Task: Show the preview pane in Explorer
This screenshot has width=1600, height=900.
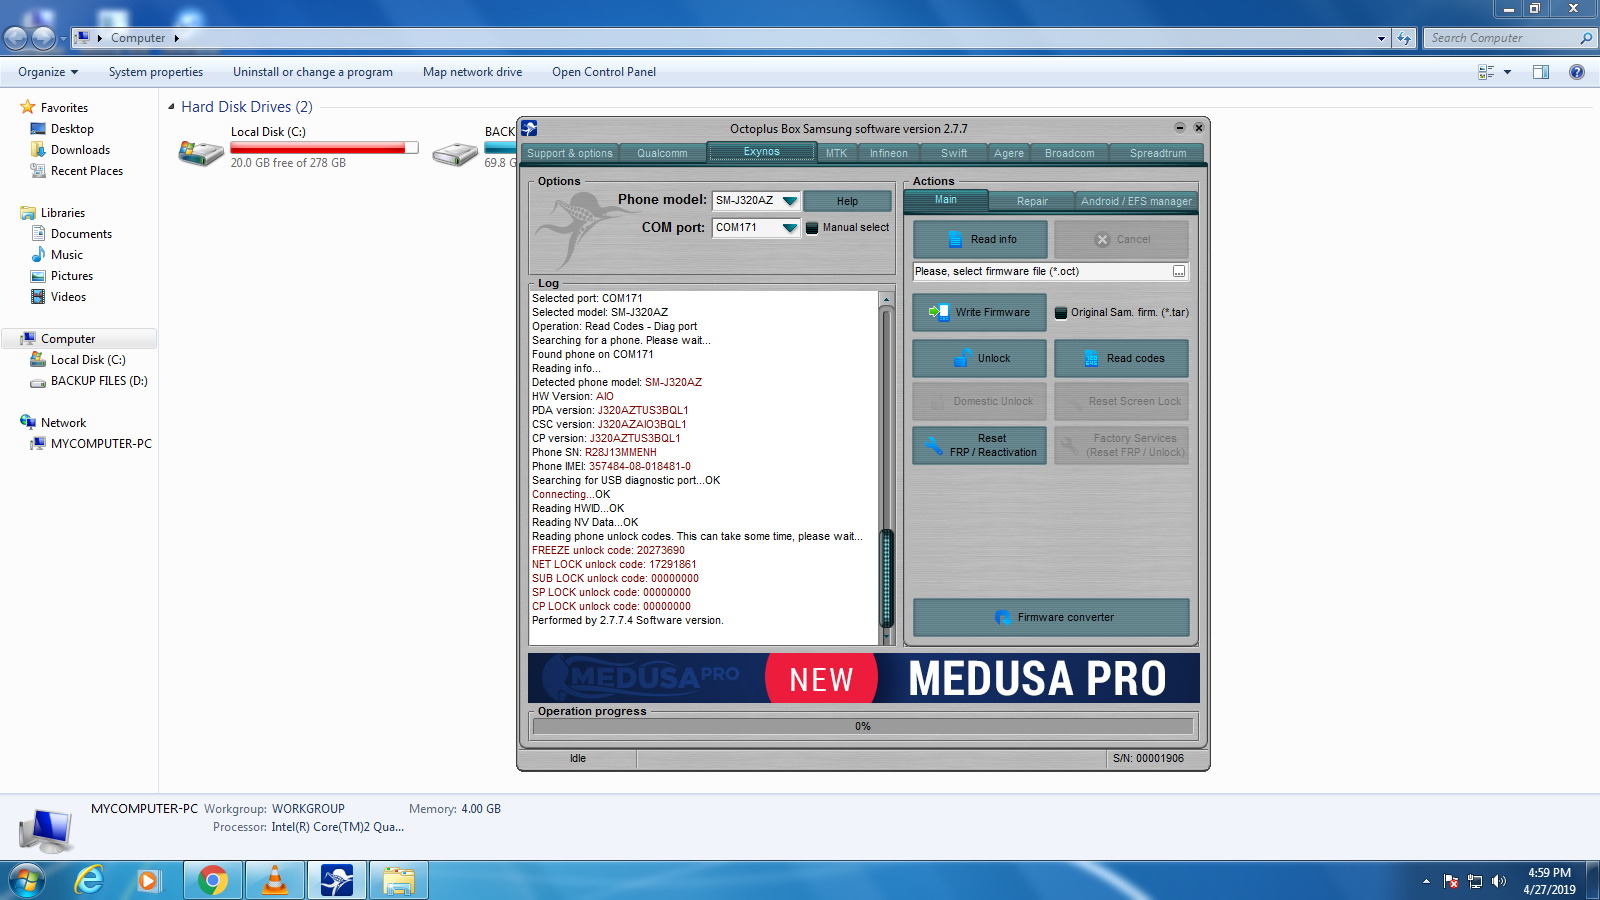Action: [1541, 72]
